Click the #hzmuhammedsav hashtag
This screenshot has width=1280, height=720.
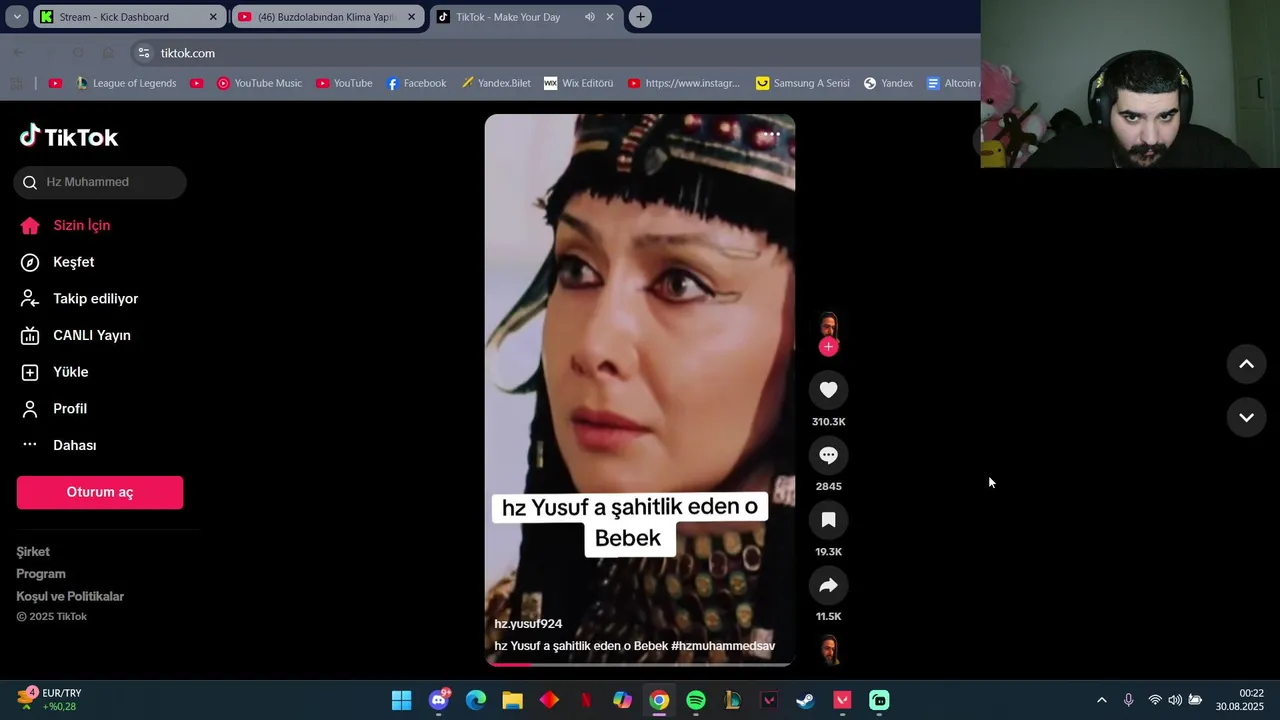click(723, 646)
